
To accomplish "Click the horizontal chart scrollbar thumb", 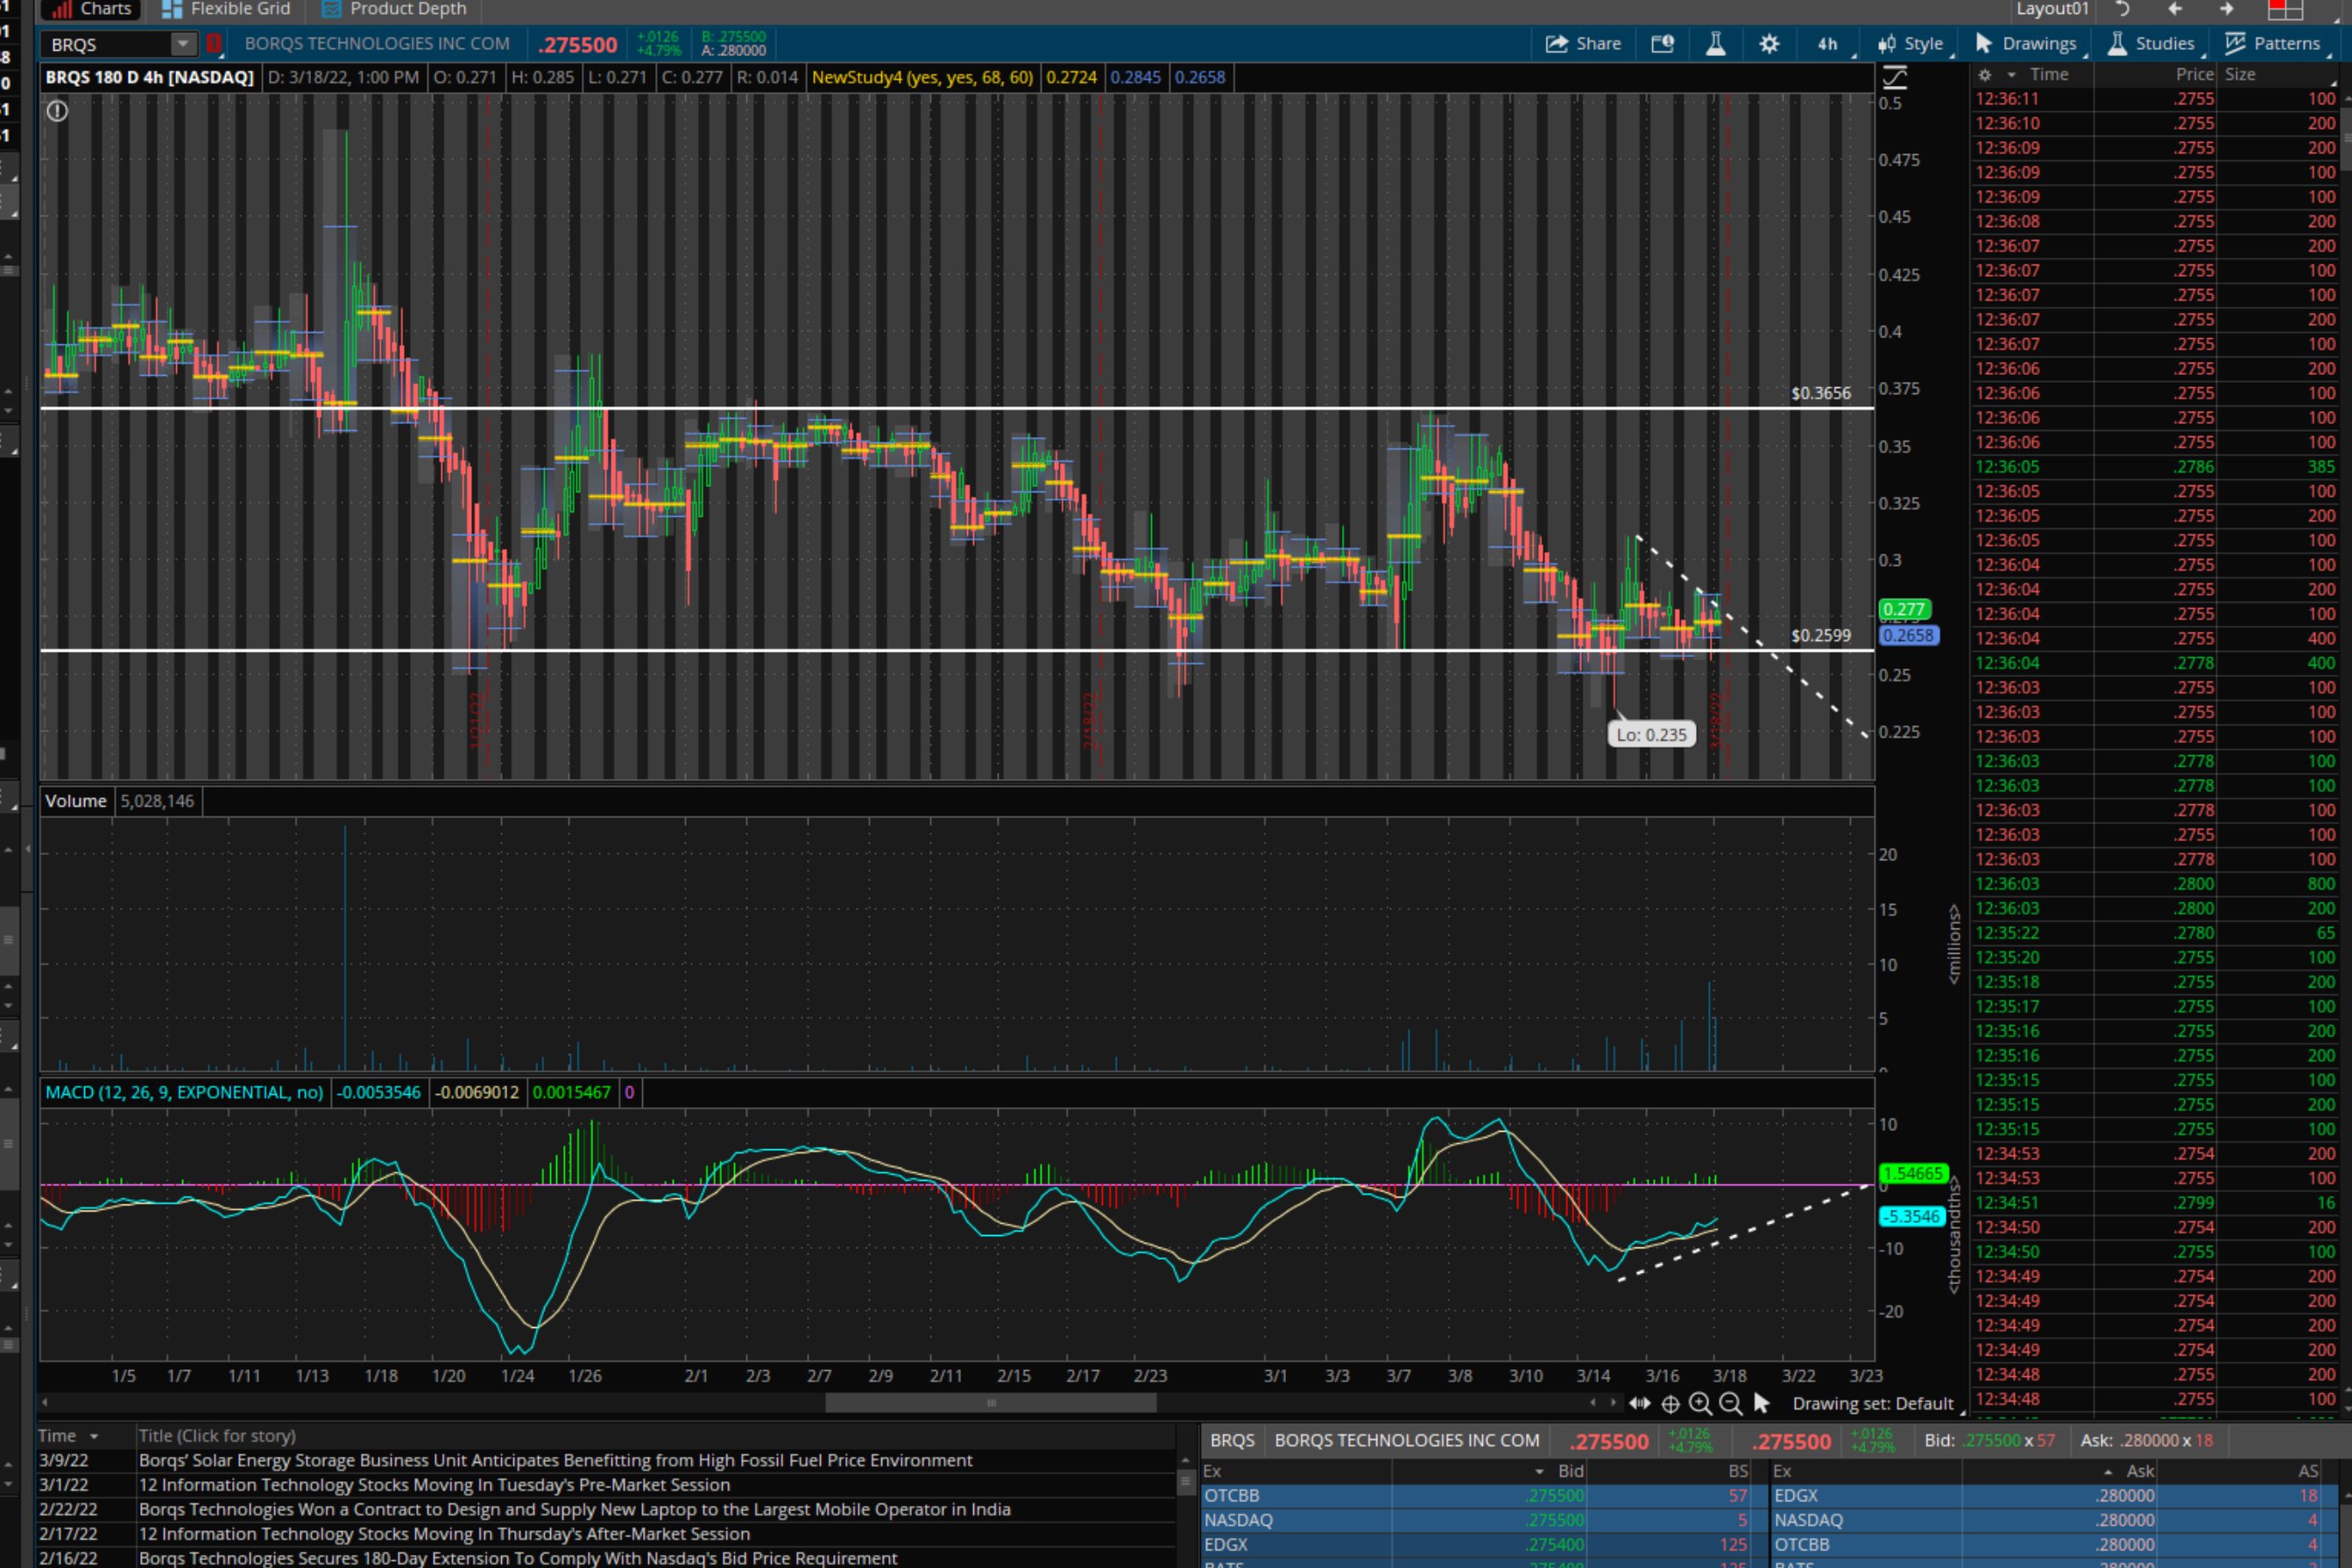I will point(990,1403).
